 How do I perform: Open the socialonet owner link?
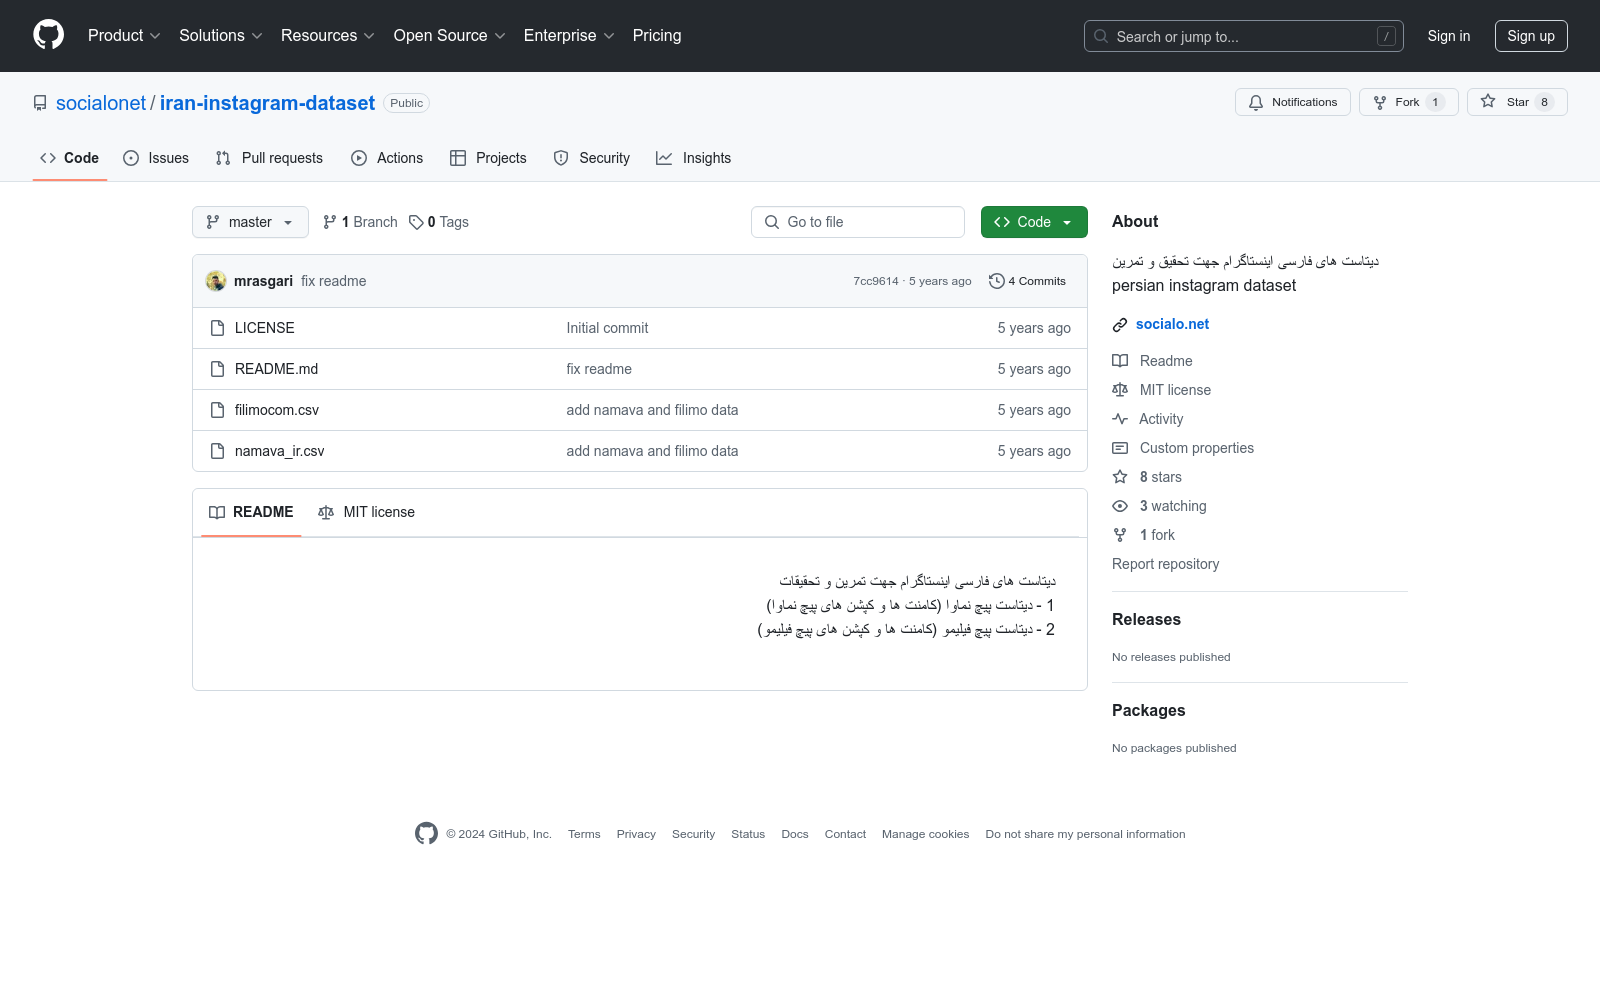[101, 103]
